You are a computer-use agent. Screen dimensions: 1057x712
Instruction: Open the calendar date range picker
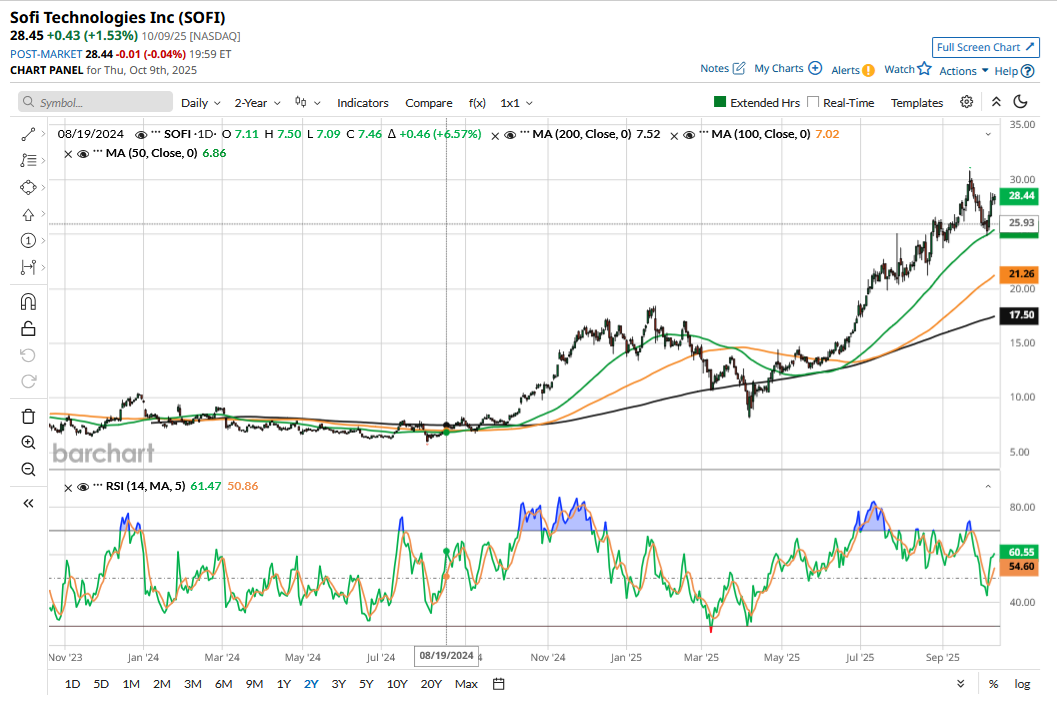pyautogui.click(x=498, y=684)
